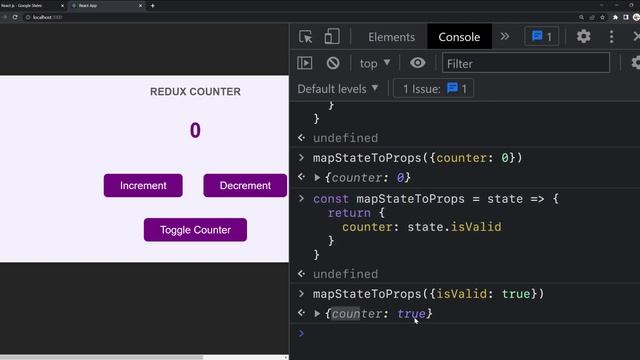Image resolution: width=640 pixels, height=360 pixels.
Task: Click the Toggle Counter button
Action: [195, 230]
